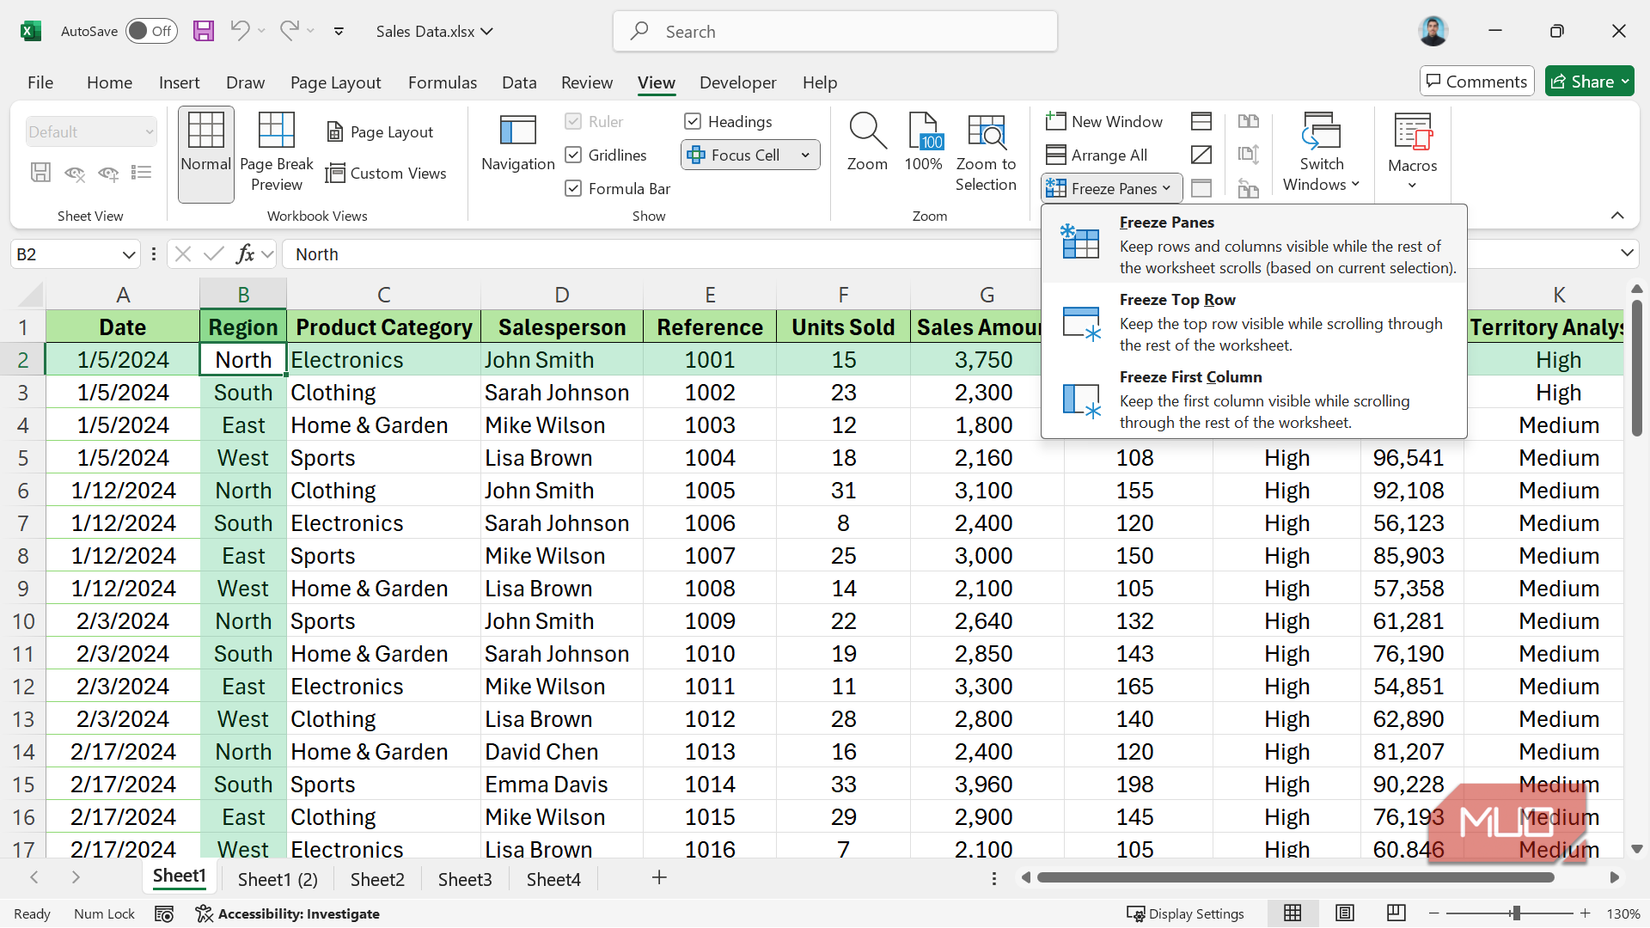Viewport: 1650px width, 928px height.
Task: Open Display Settings in status bar
Action: pos(1185,914)
